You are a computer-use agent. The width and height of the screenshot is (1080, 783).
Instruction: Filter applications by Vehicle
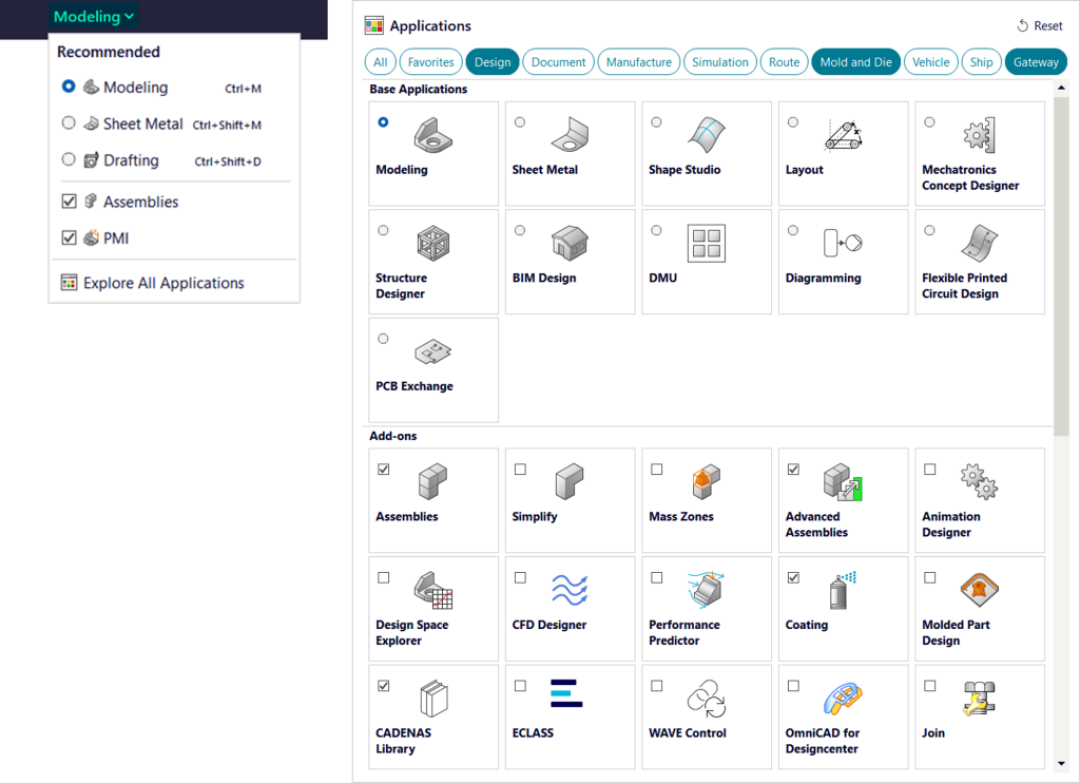pos(931,62)
